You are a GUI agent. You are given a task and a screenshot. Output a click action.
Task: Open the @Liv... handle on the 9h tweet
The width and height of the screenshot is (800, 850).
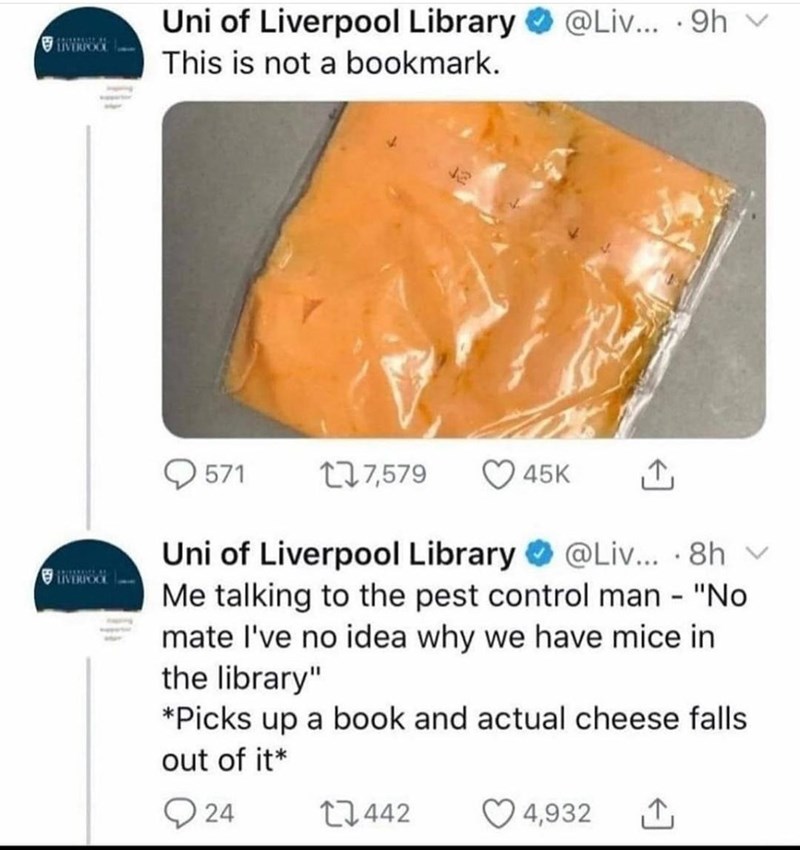tap(612, 23)
